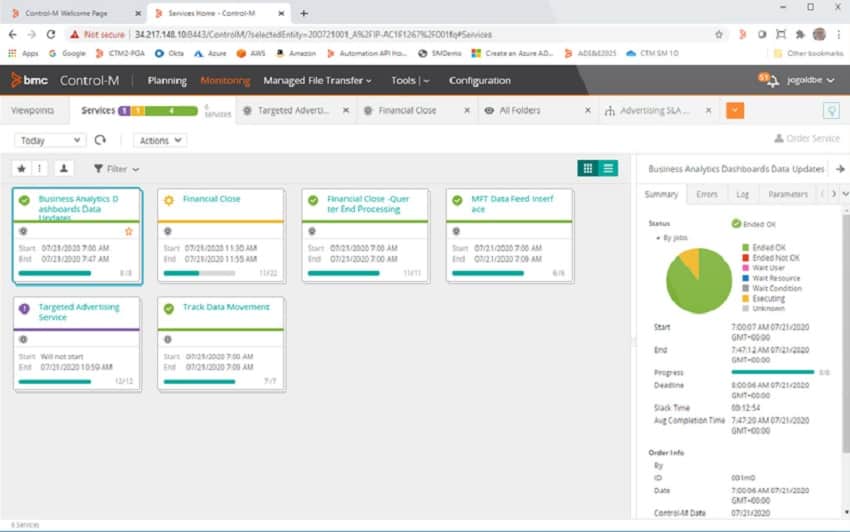
Task: Open the Today date dropdown
Action: [x=49, y=140]
